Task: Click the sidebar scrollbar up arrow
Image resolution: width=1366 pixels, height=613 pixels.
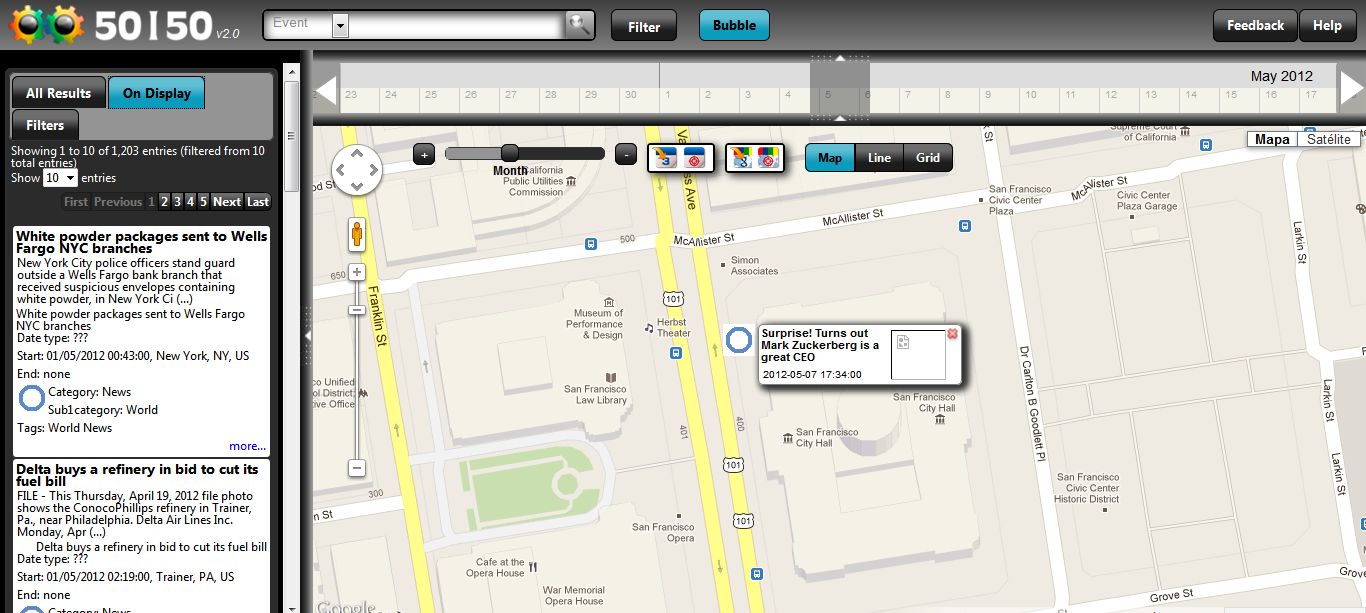Action: pos(292,71)
